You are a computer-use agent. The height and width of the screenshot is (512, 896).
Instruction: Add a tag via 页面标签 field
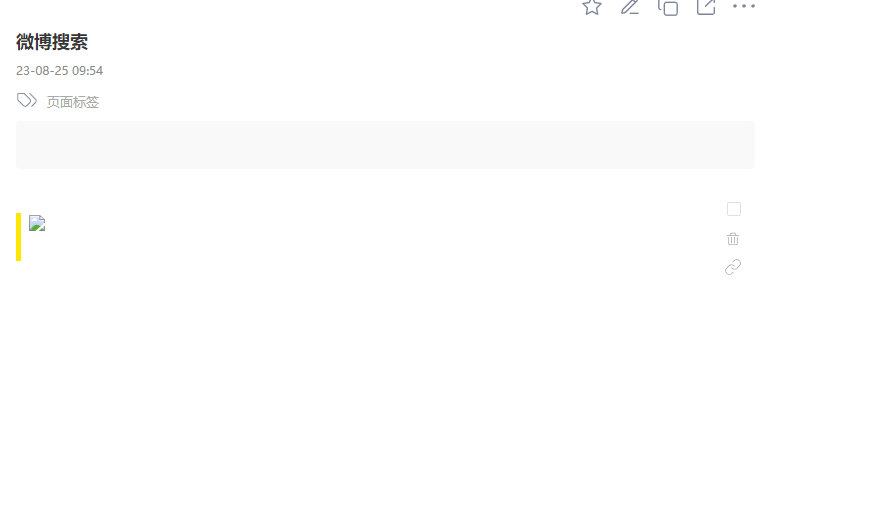click(73, 102)
